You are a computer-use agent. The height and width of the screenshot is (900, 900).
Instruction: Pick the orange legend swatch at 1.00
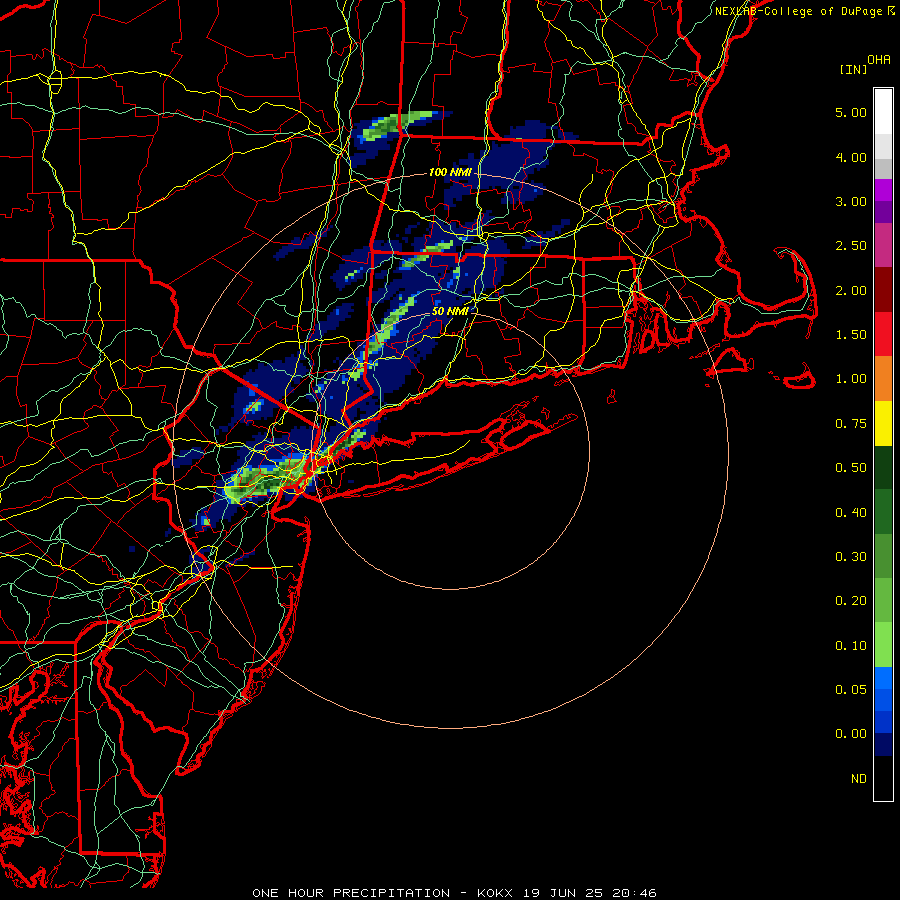pyautogui.click(x=883, y=379)
